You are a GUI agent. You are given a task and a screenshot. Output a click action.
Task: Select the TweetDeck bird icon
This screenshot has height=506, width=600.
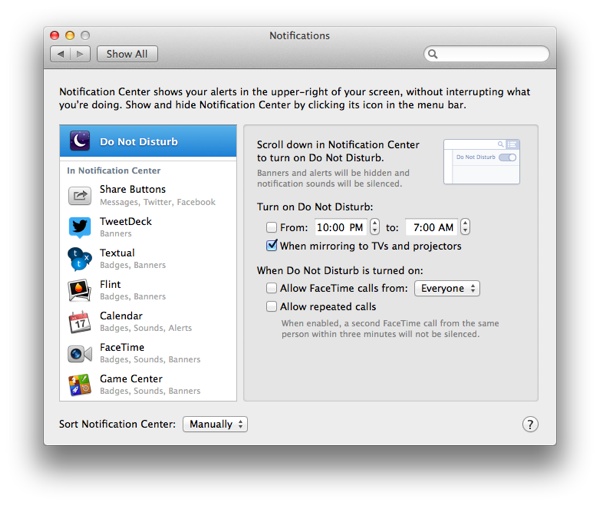(80, 227)
